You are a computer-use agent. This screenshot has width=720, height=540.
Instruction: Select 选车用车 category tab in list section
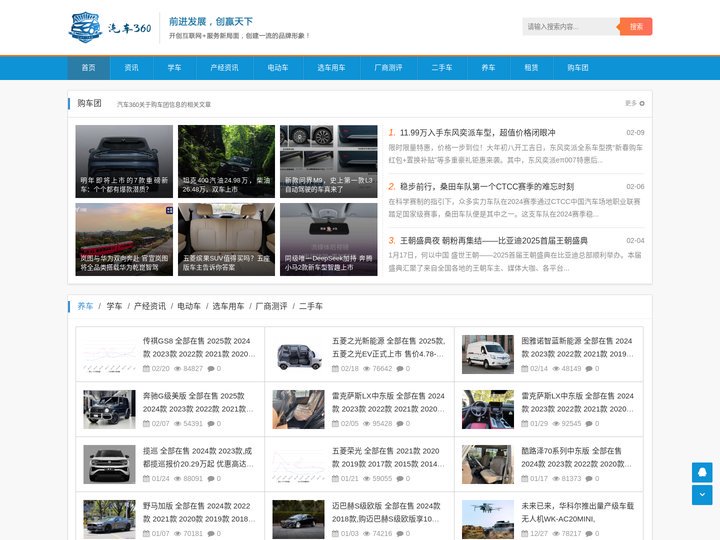pos(228,306)
